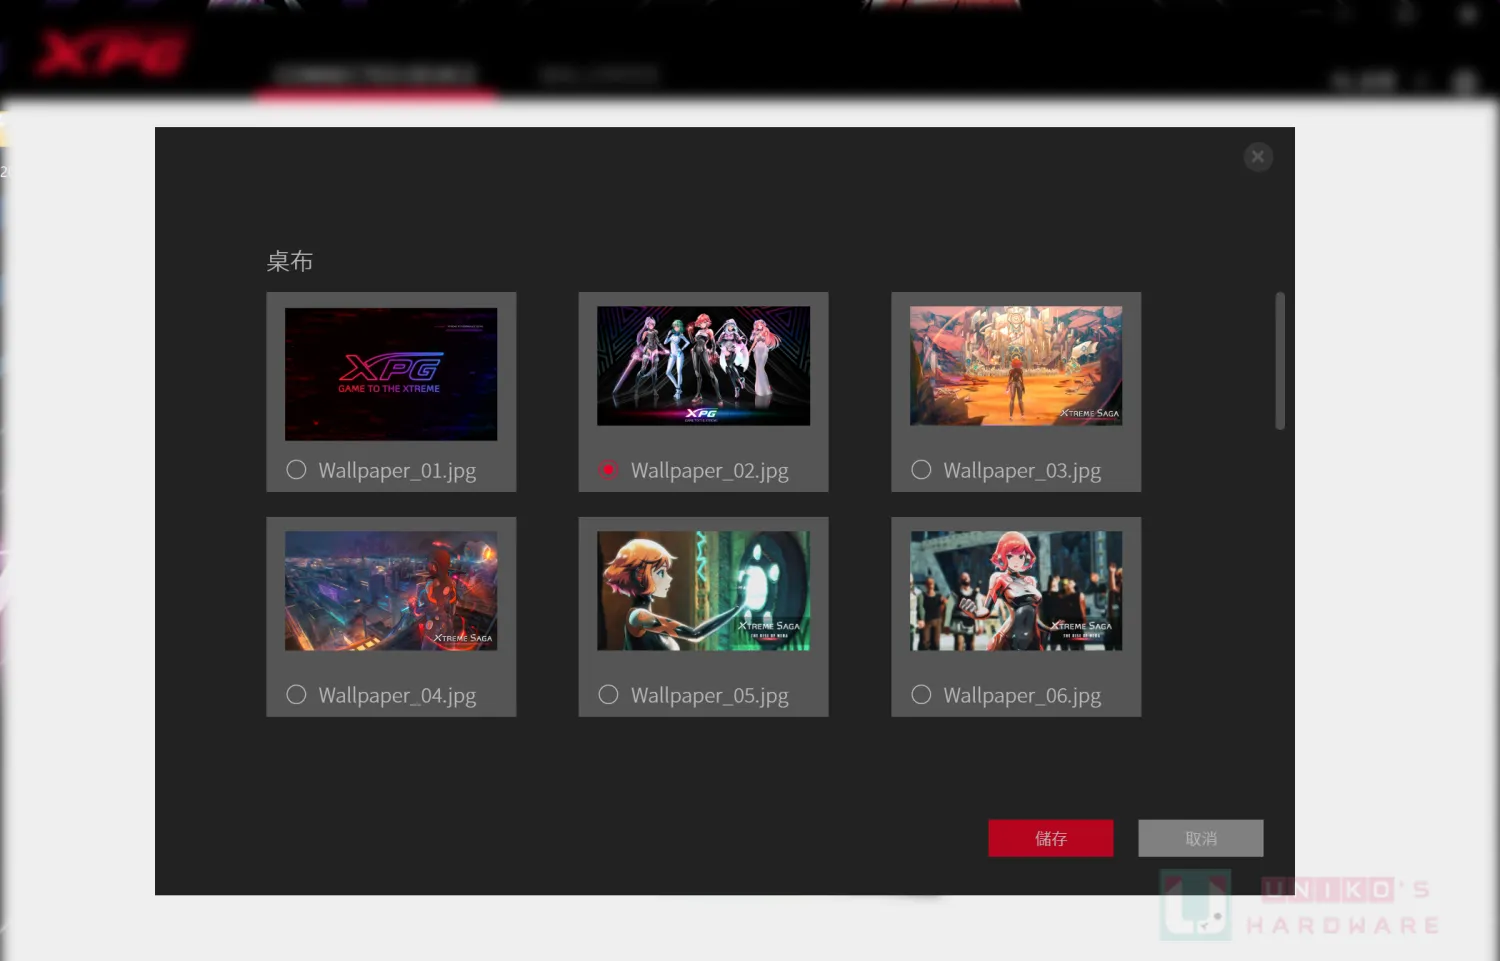
Task: Click the red-haired crowd thumbnail of Wallpaper_06
Action: [x=1016, y=591]
